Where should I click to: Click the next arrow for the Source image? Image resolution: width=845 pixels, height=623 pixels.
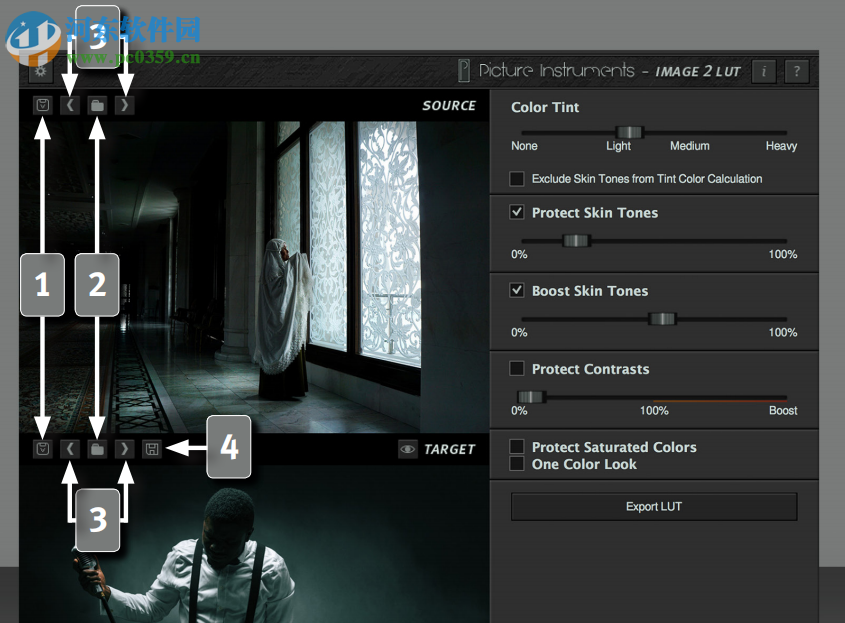pos(124,104)
